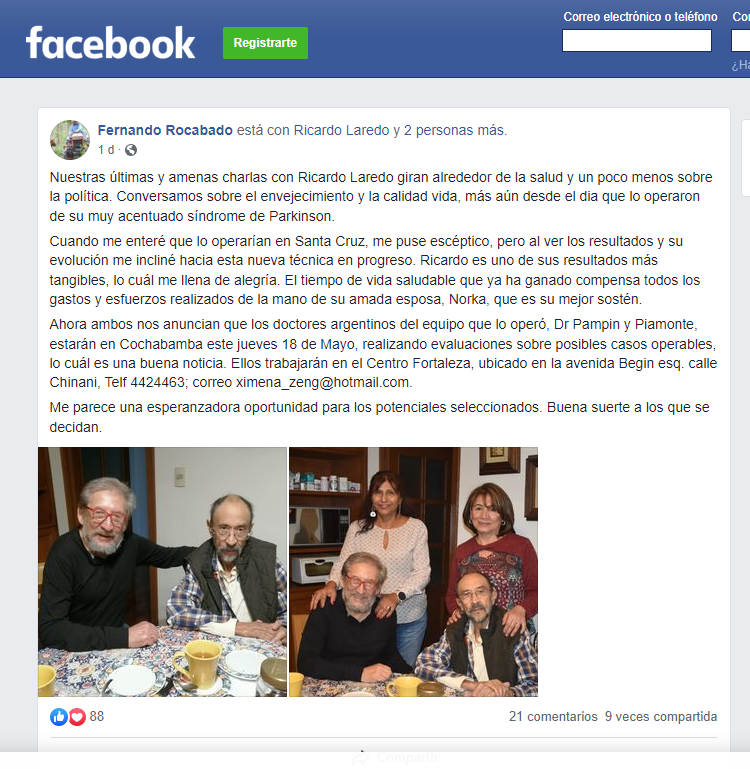This screenshot has height=769, width=750.
Task: Click the forgotten account help link in header
Action: click(x=741, y=65)
